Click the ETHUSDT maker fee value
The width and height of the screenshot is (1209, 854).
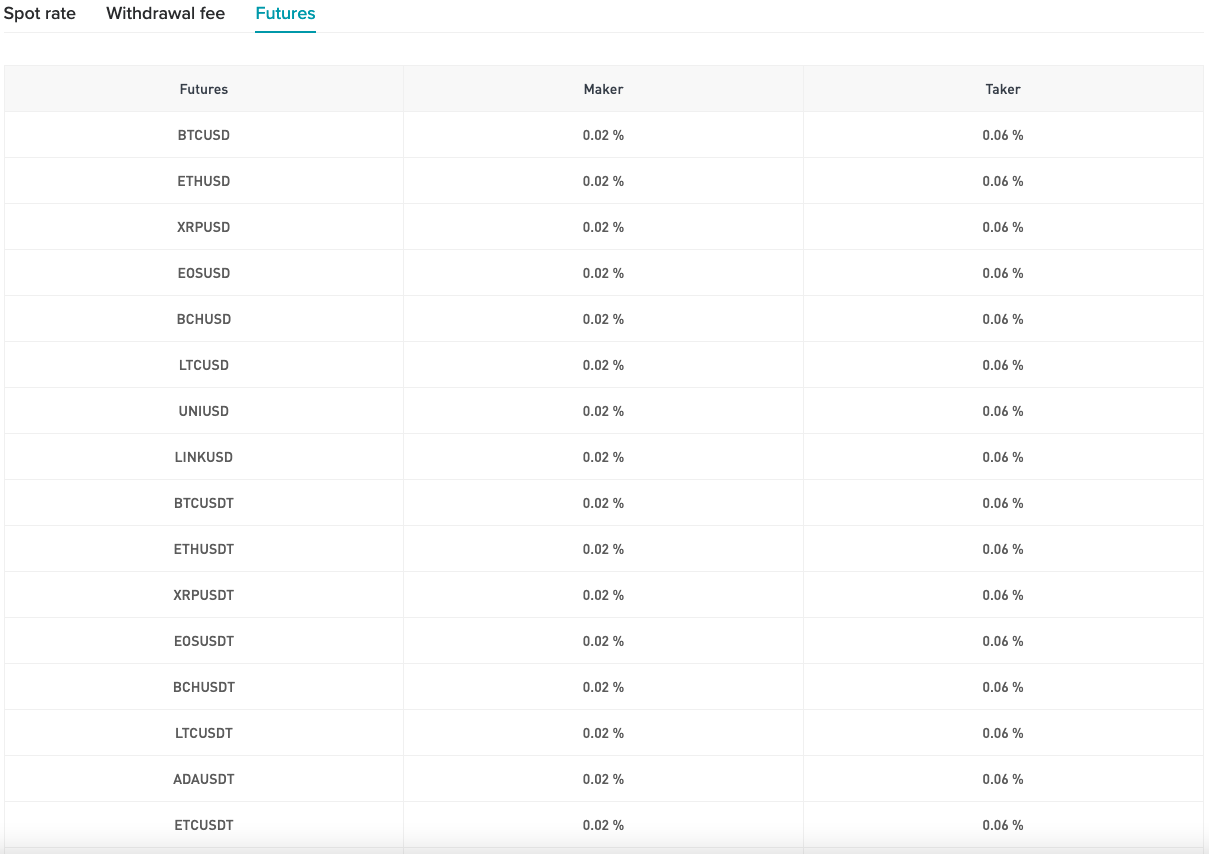point(603,549)
